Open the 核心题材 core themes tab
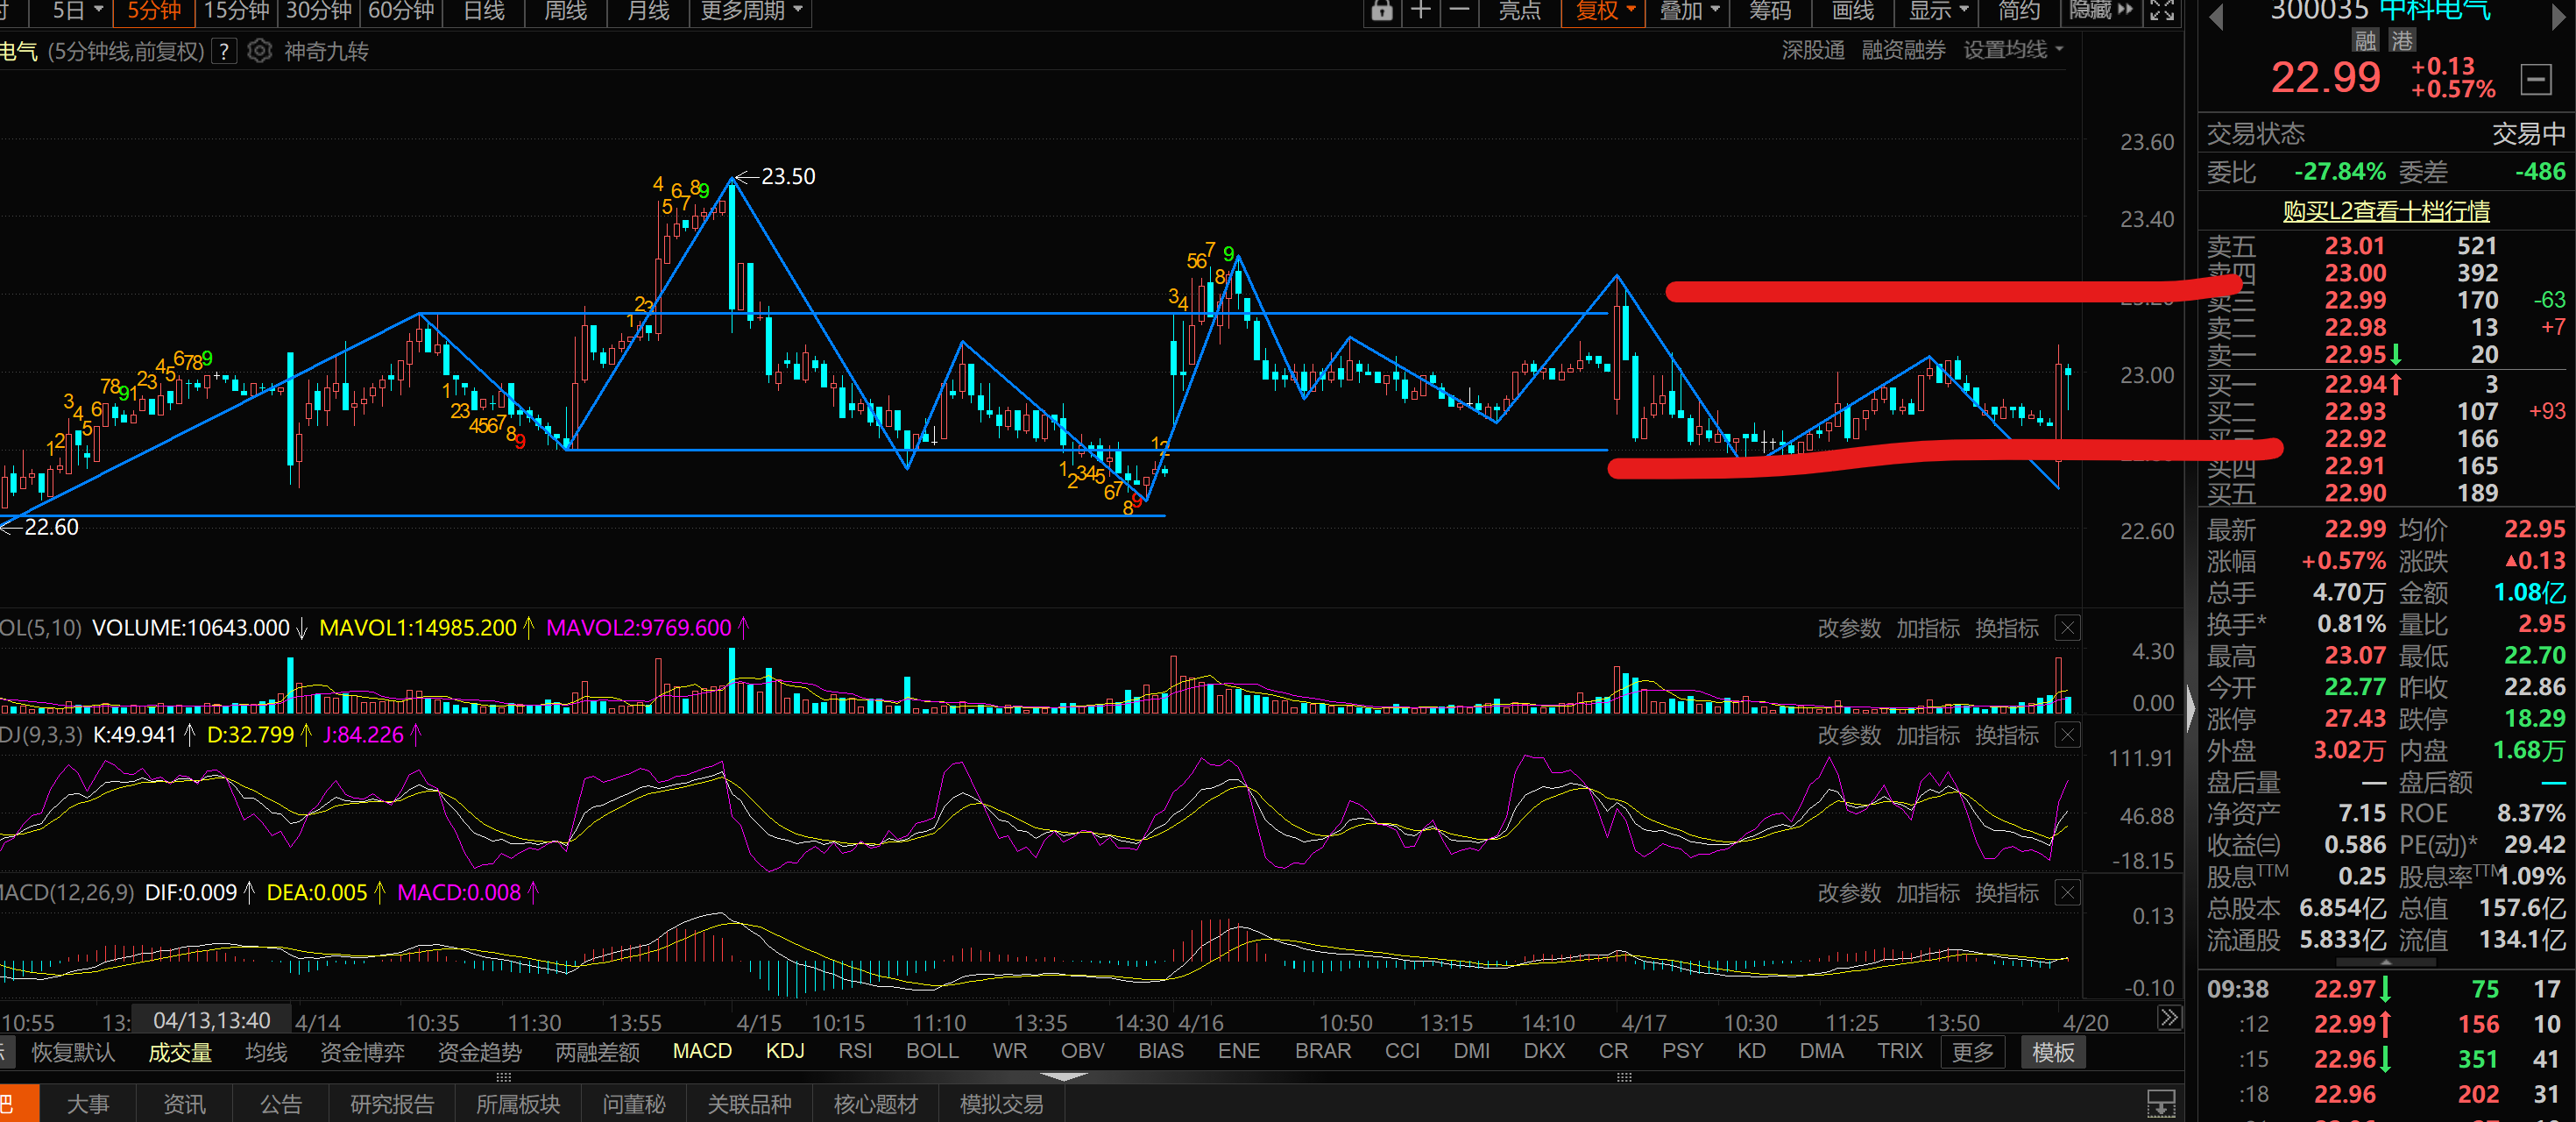This screenshot has width=2576, height=1122. (875, 1104)
